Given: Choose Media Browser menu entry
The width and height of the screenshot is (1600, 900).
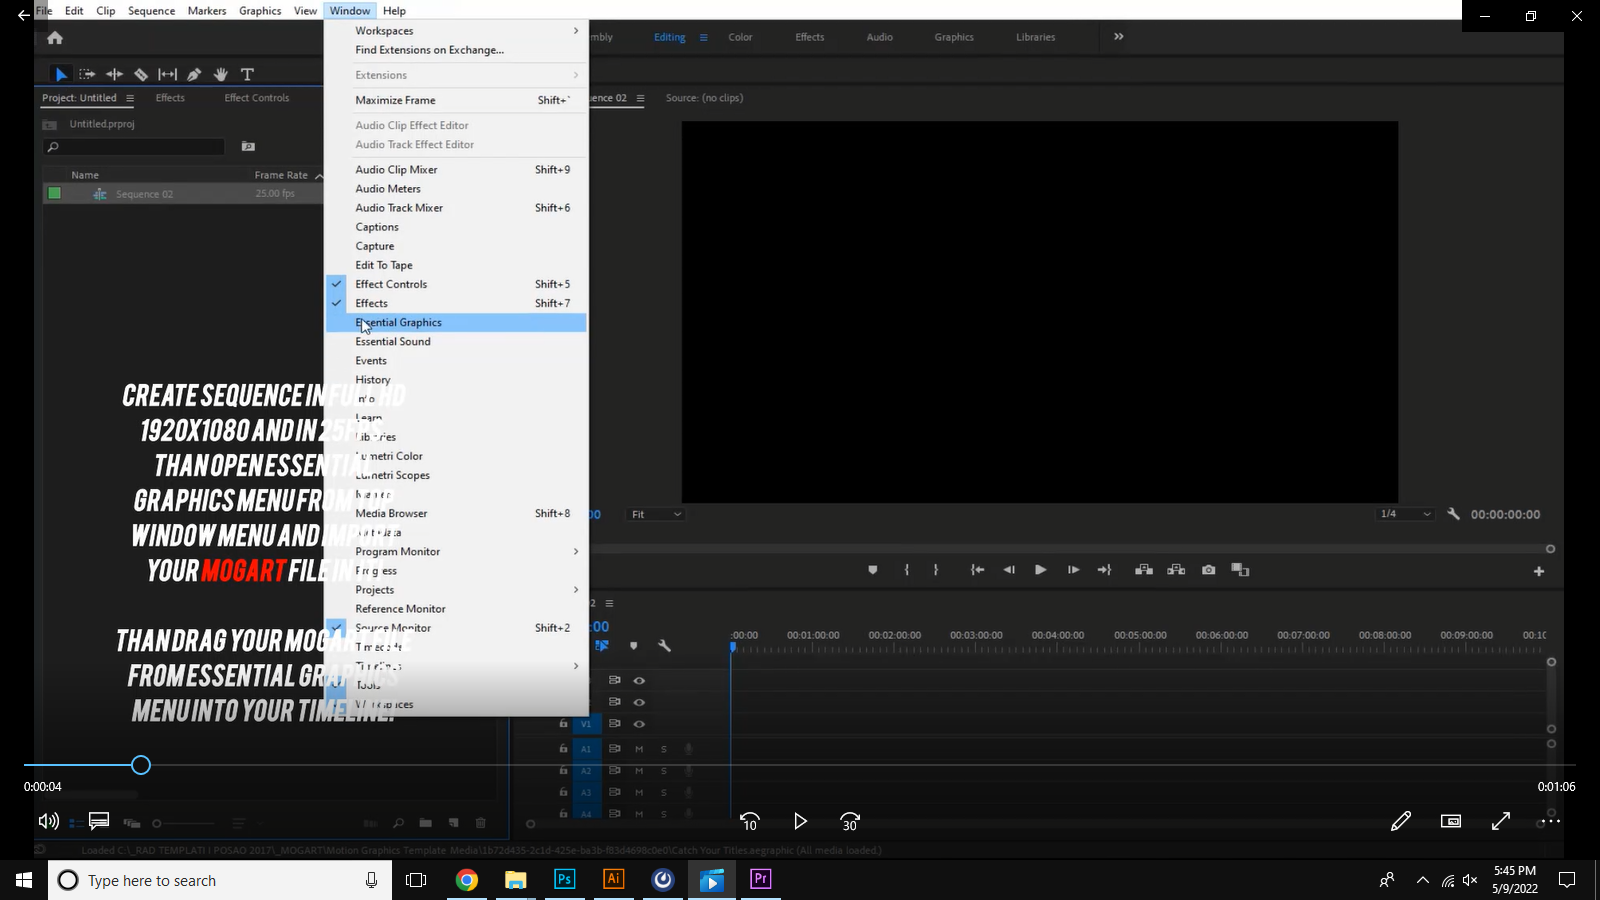Looking at the screenshot, I should [x=456, y=514].
